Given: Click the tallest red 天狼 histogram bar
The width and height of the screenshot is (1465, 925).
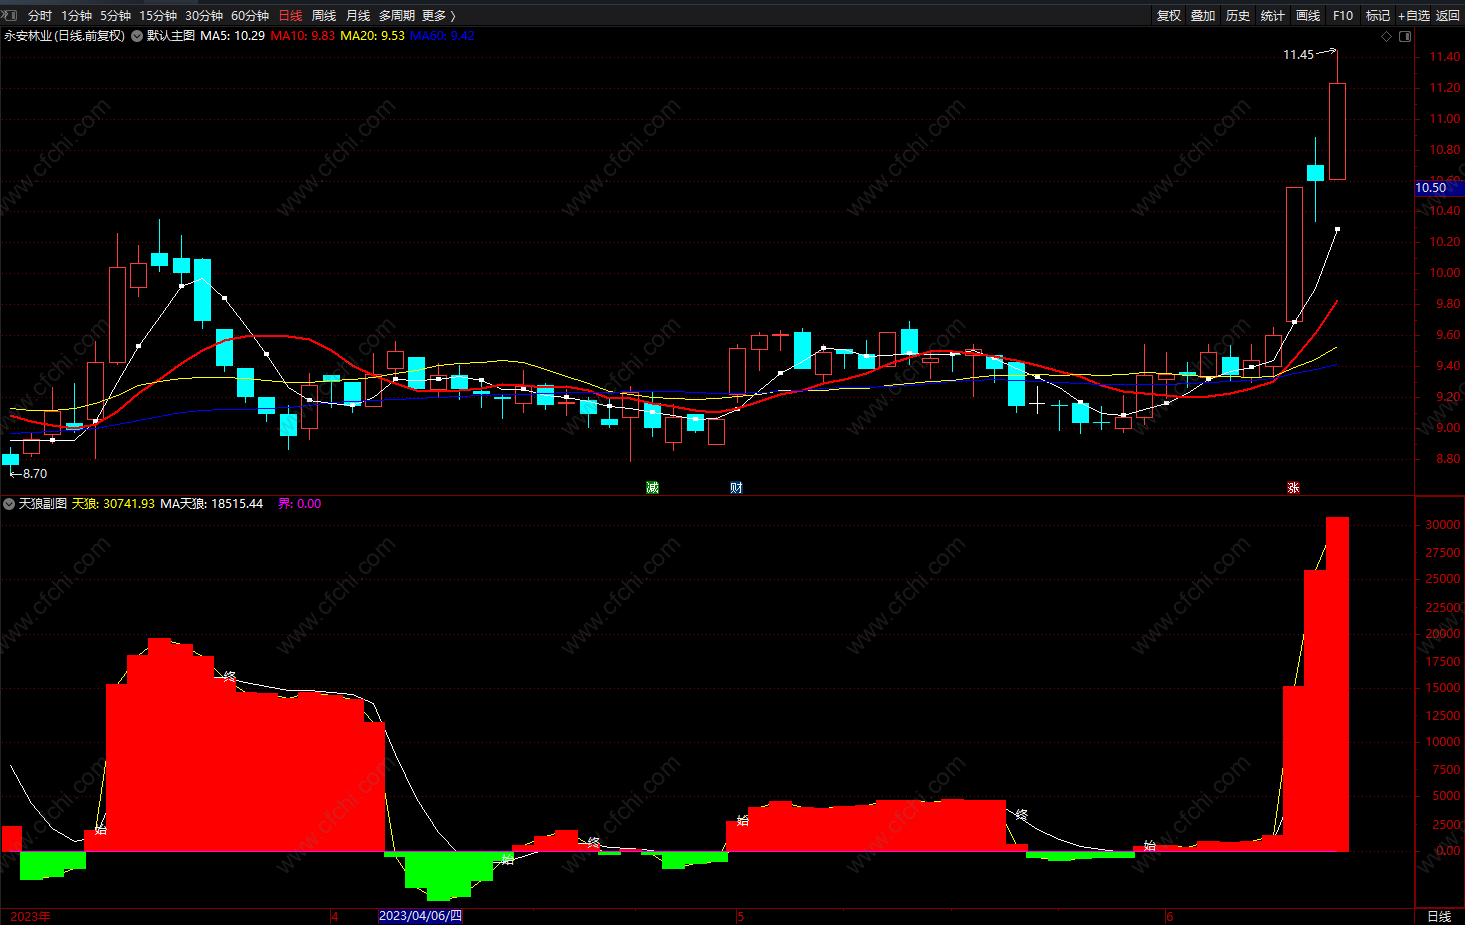Looking at the screenshot, I should (x=1337, y=684).
